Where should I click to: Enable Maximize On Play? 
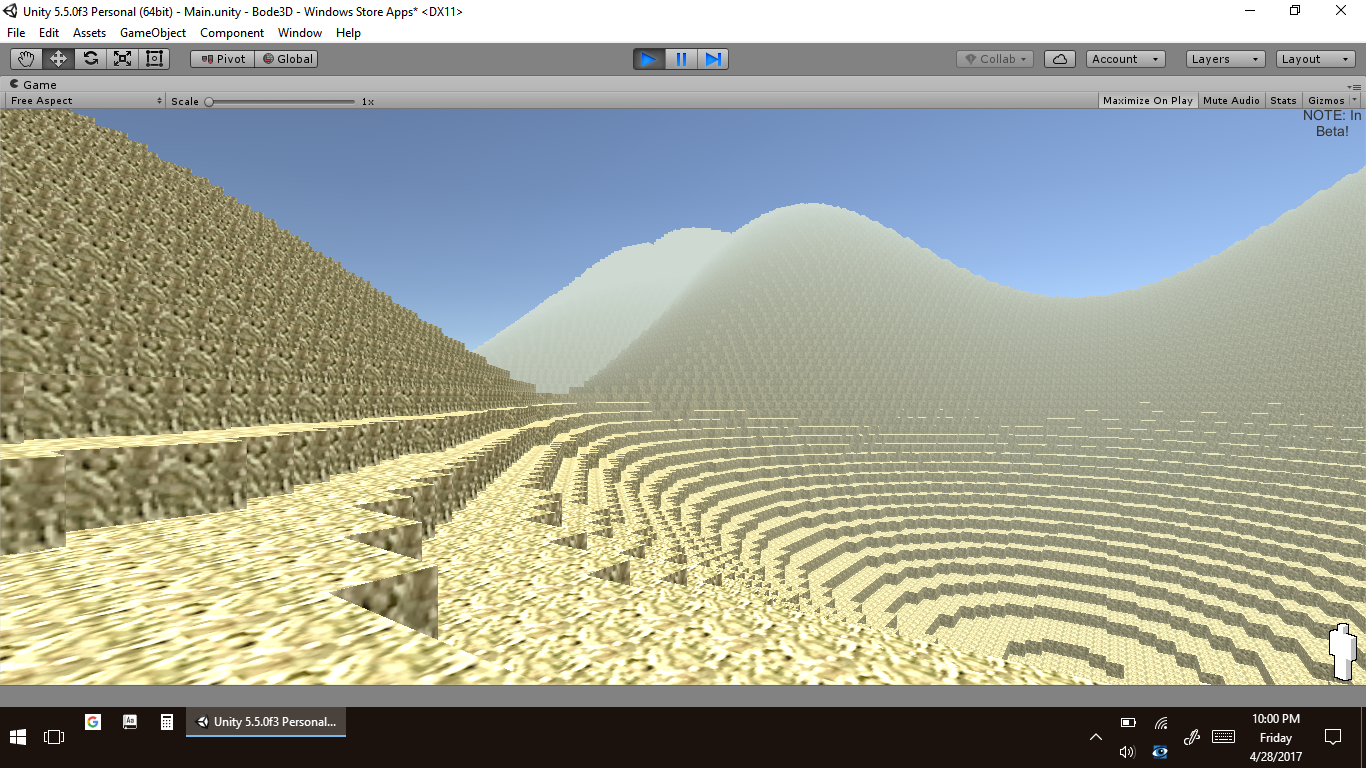(1147, 101)
